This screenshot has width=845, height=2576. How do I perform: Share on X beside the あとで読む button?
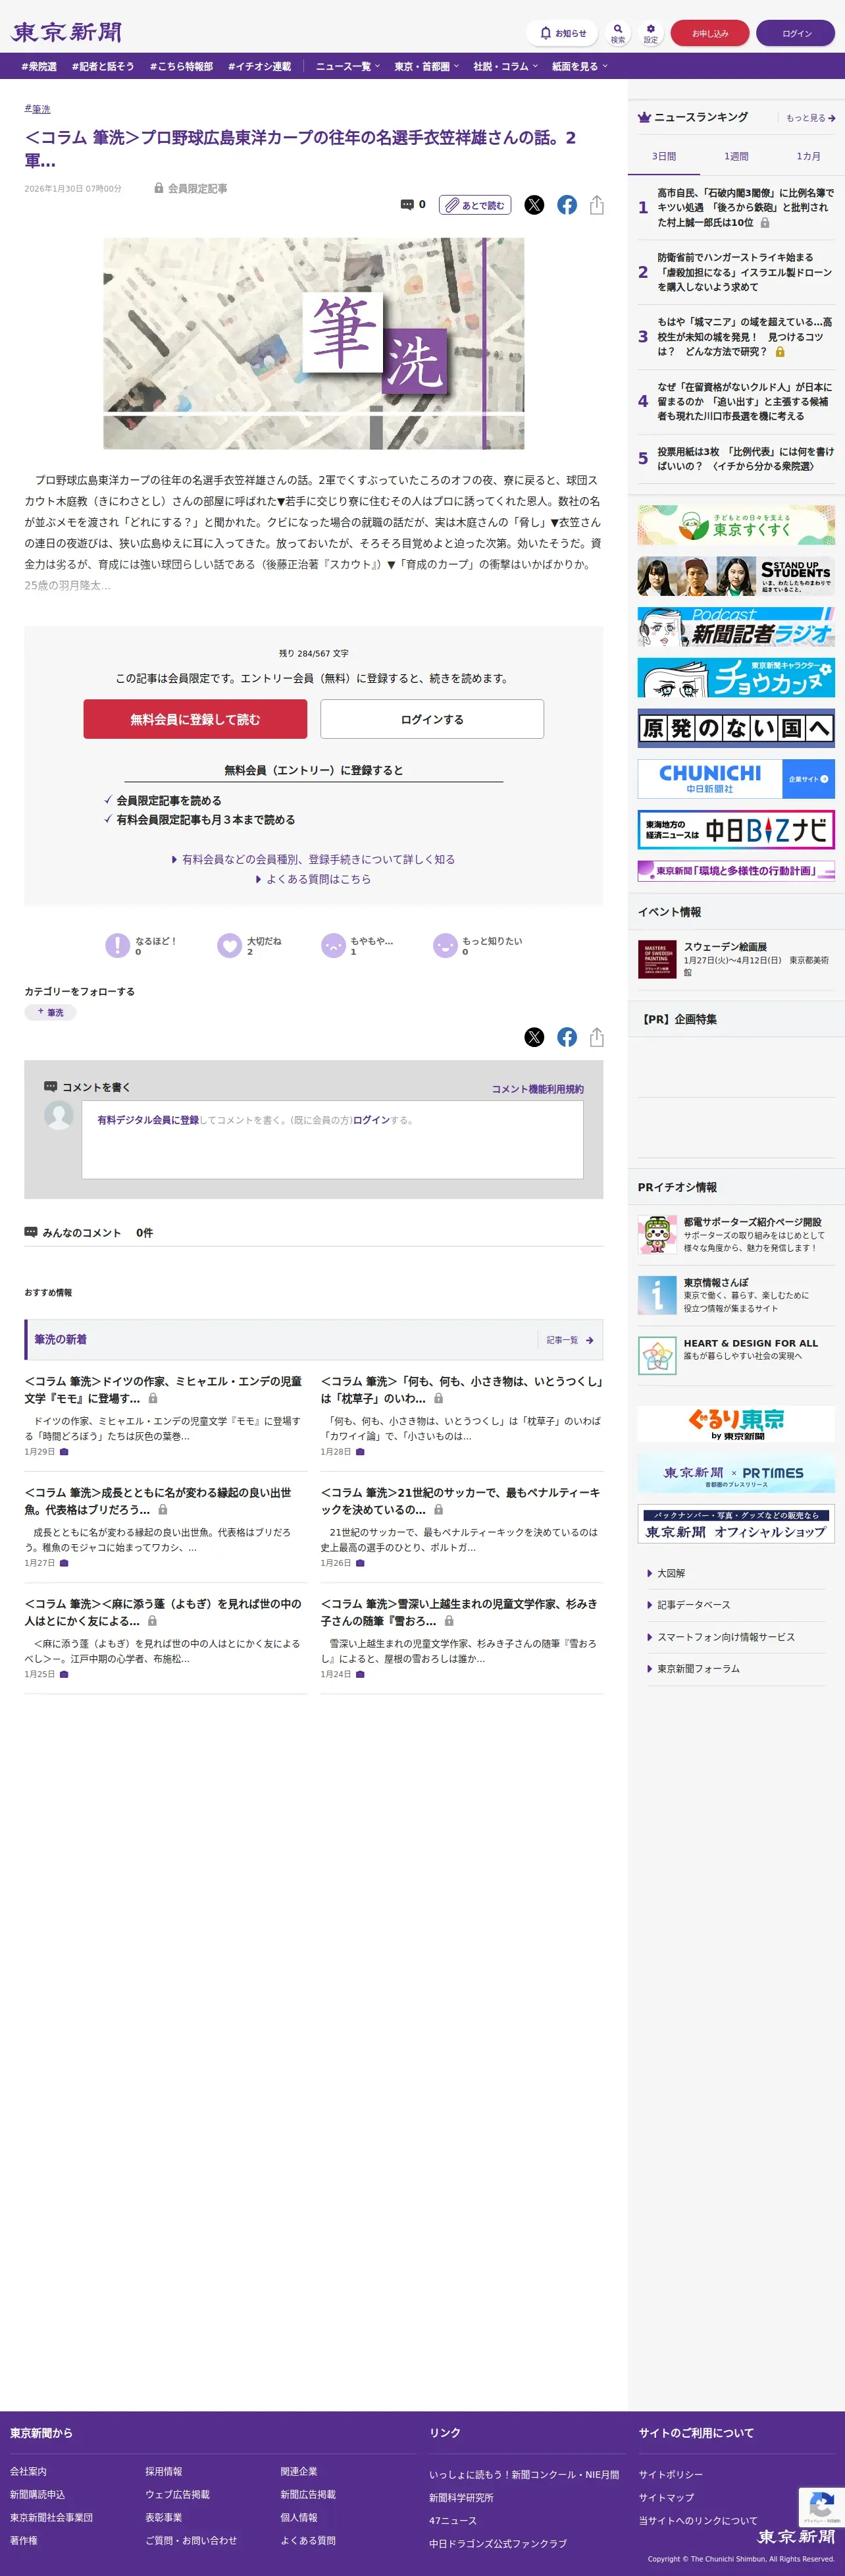[x=535, y=205]
